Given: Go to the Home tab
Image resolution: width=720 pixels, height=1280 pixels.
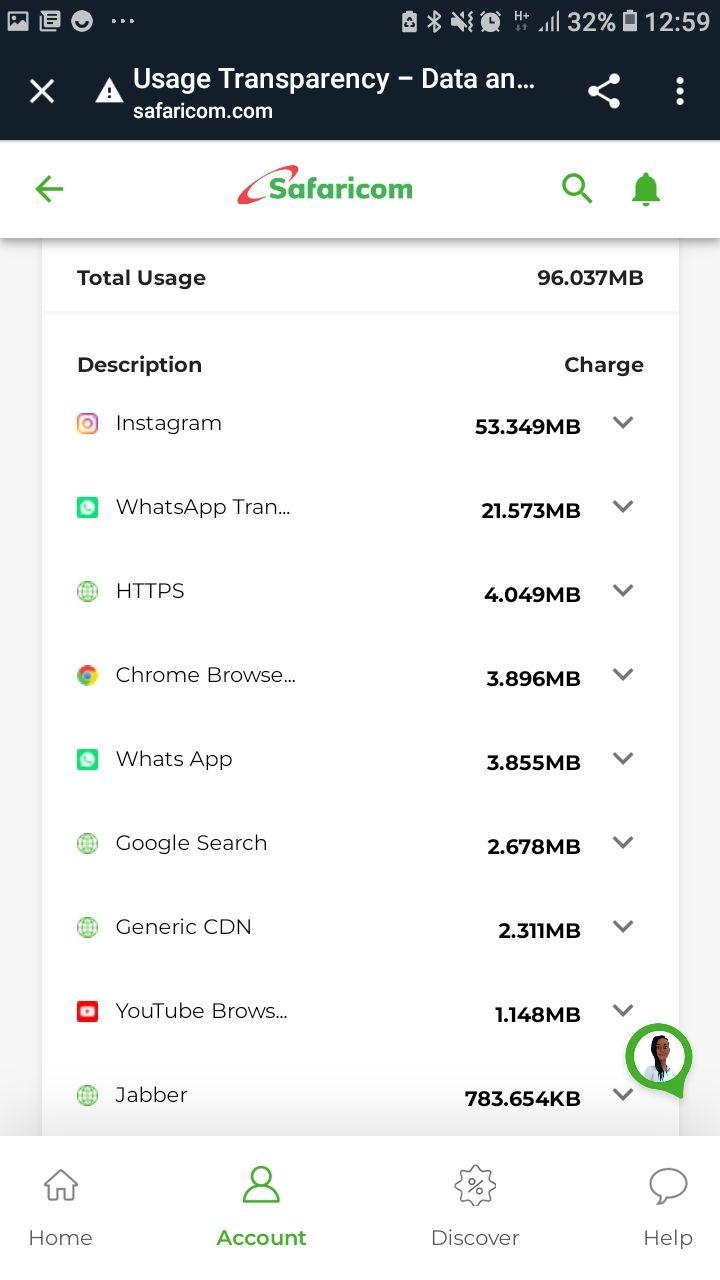Looking at the screenshot, I should (x=61, y=1207).
